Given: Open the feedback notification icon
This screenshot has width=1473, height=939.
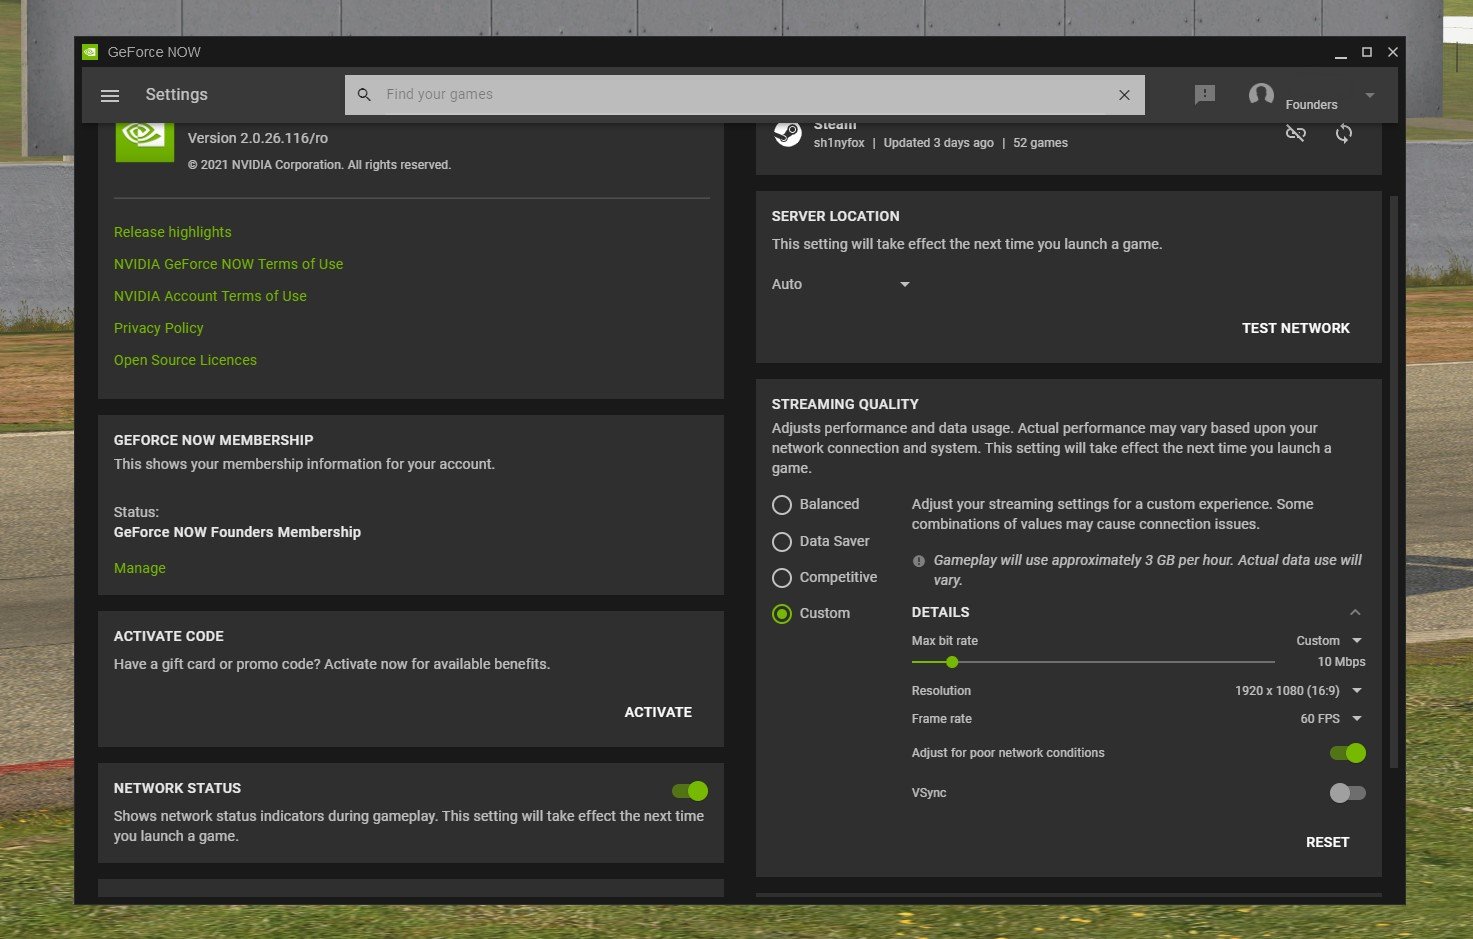Looking at the screenshot, I should point(1204,95).
